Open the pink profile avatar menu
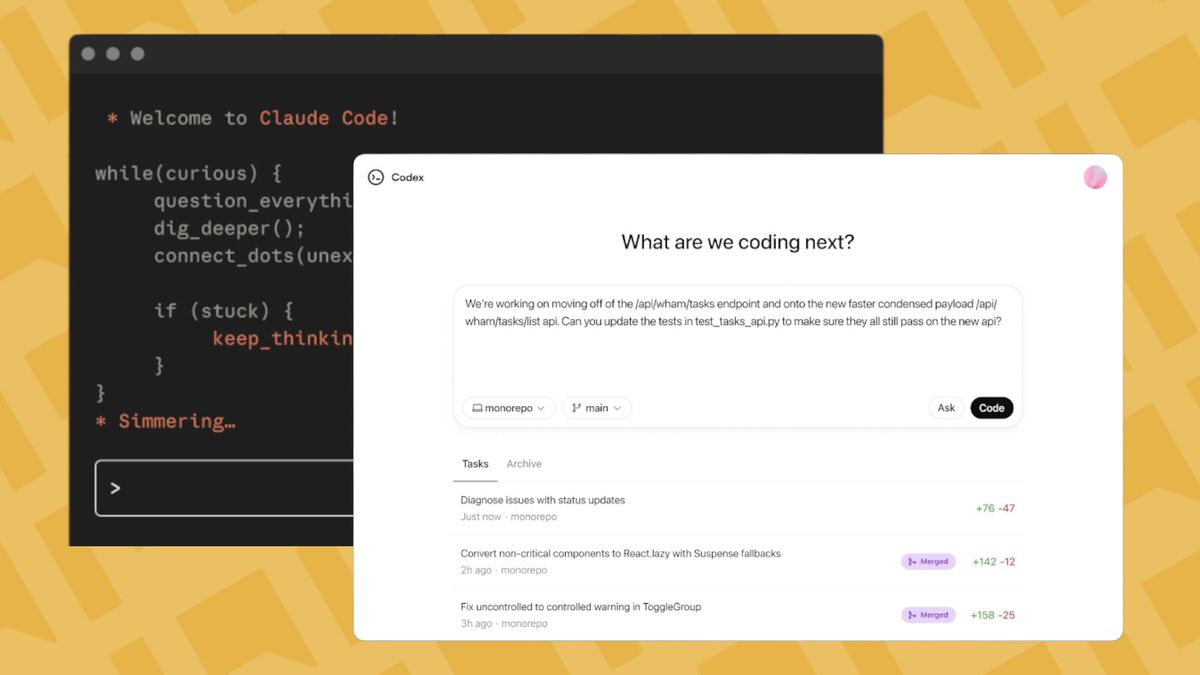 coord(1095,175)
